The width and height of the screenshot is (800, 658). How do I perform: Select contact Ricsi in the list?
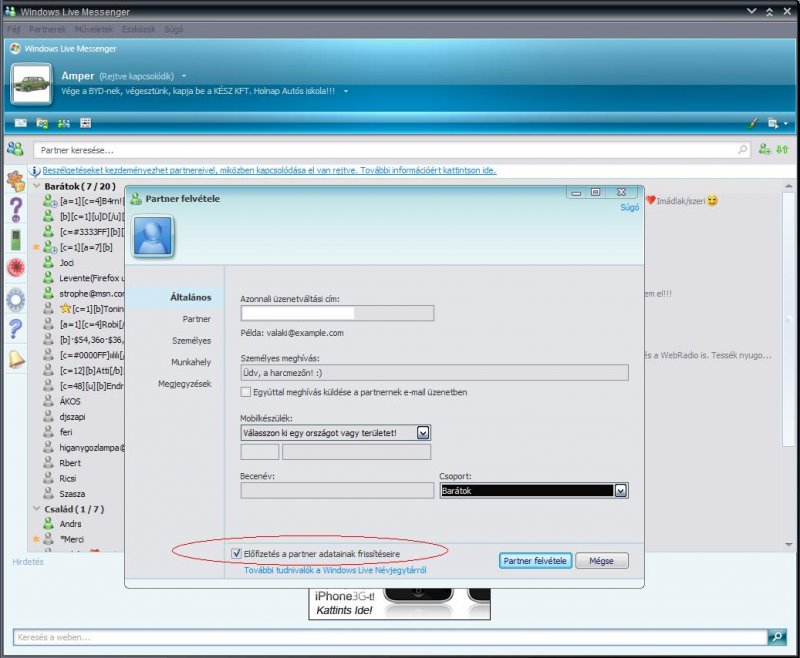point(68,478)
